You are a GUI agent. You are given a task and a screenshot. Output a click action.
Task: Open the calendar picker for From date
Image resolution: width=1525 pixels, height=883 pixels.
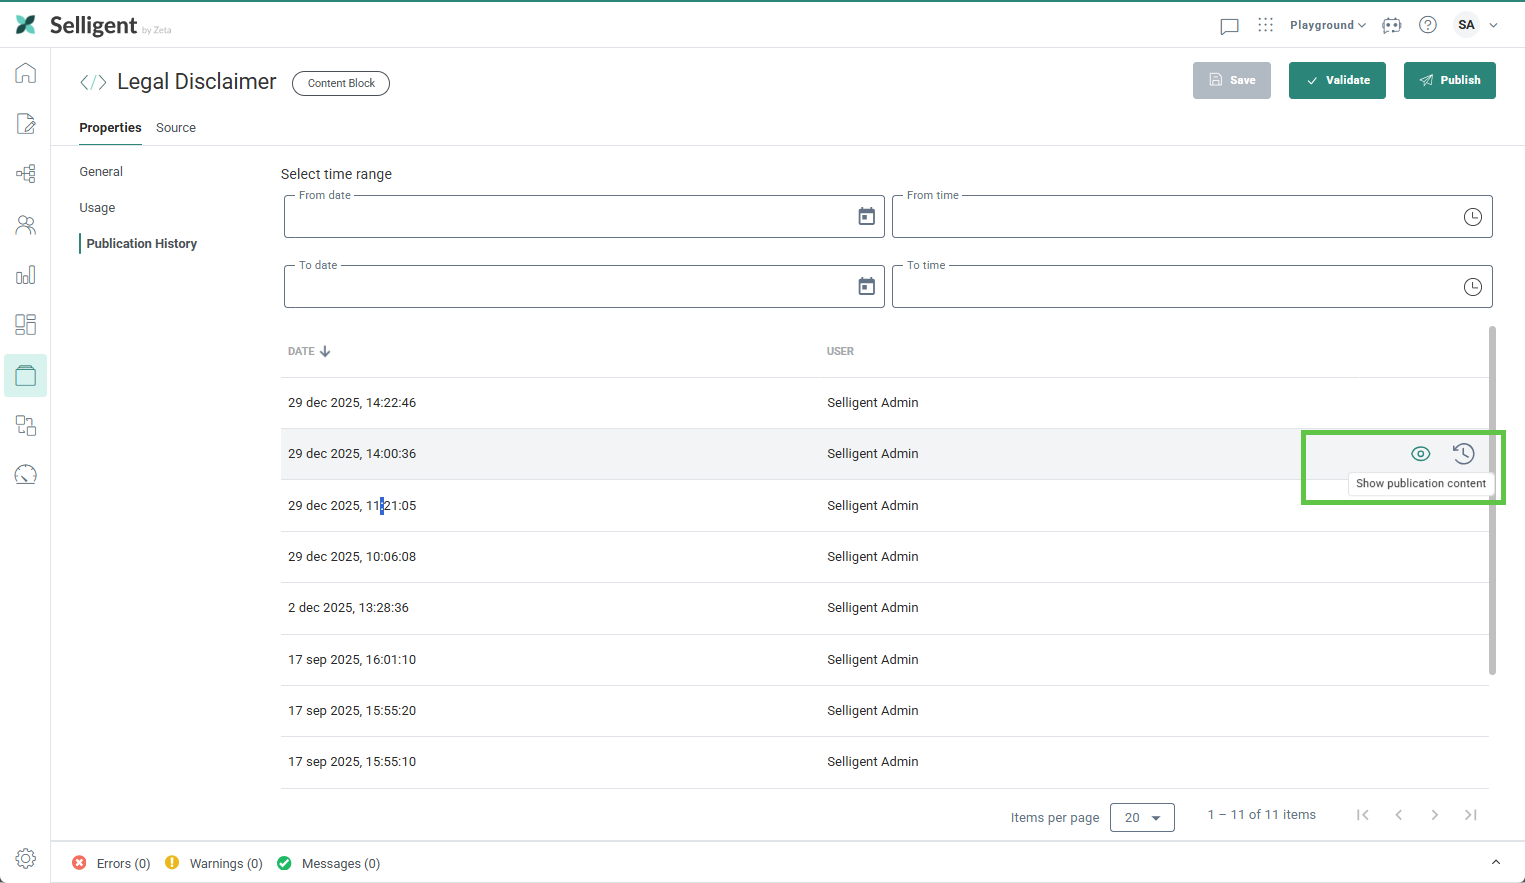coord(866,217)
